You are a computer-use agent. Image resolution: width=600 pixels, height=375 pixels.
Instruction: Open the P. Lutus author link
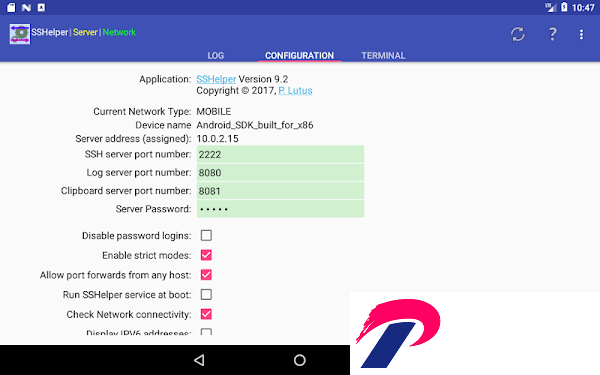pos(295,91)
